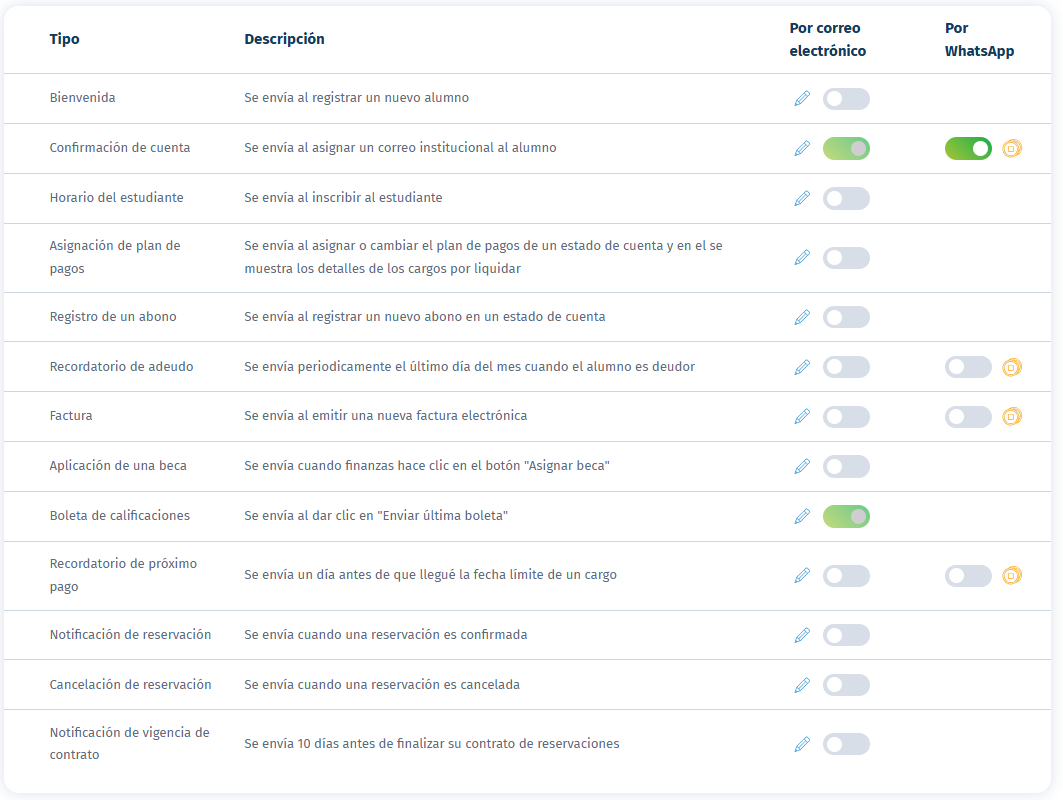Edit the Bienvenida email template pencil icon

[802, 98]
